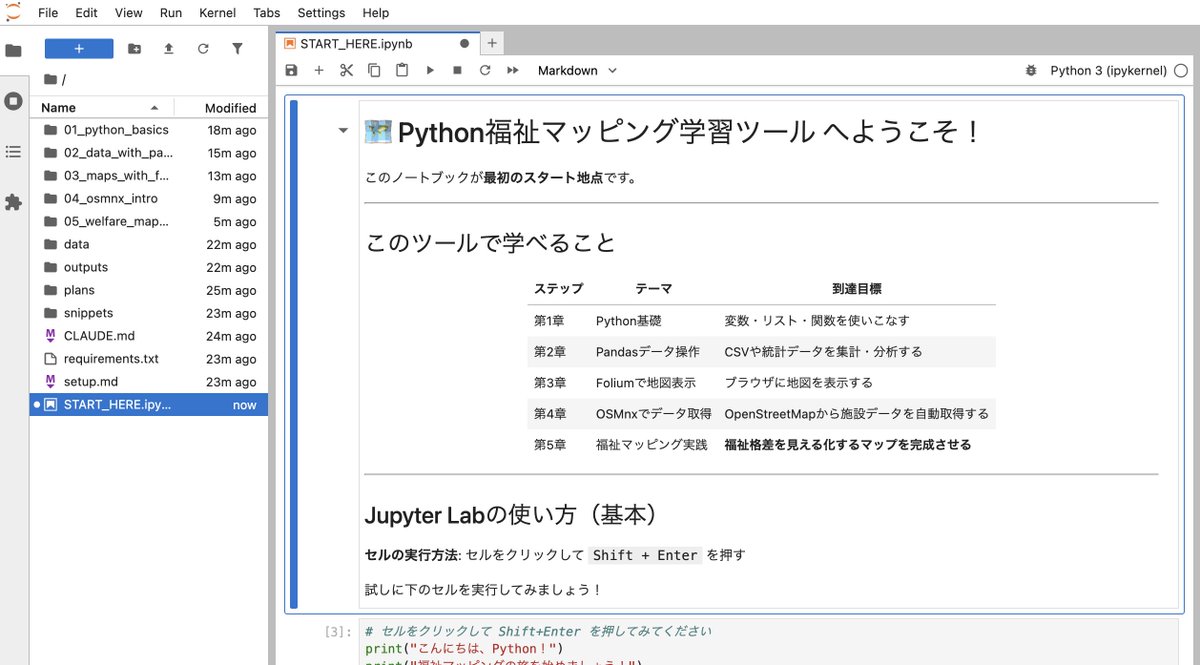Open the cell type Markdown dropdown
Screen dimensions: 1200x665
(577, 70)
